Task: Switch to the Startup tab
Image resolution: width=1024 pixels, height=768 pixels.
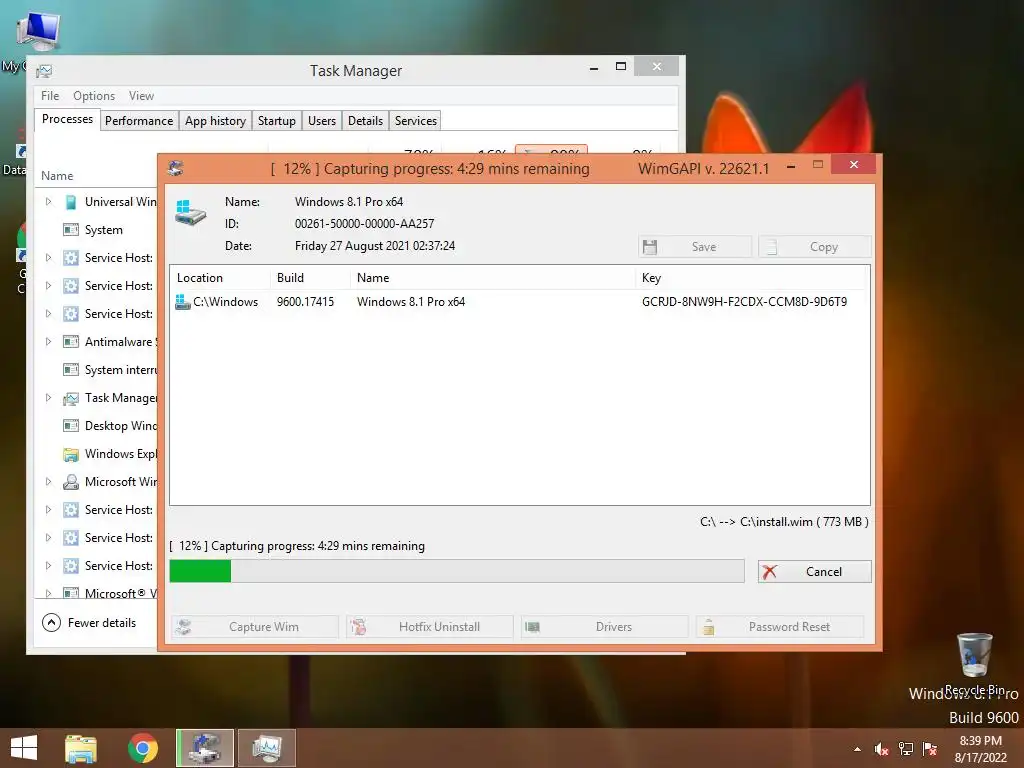Action: click(x=276, y=121)
